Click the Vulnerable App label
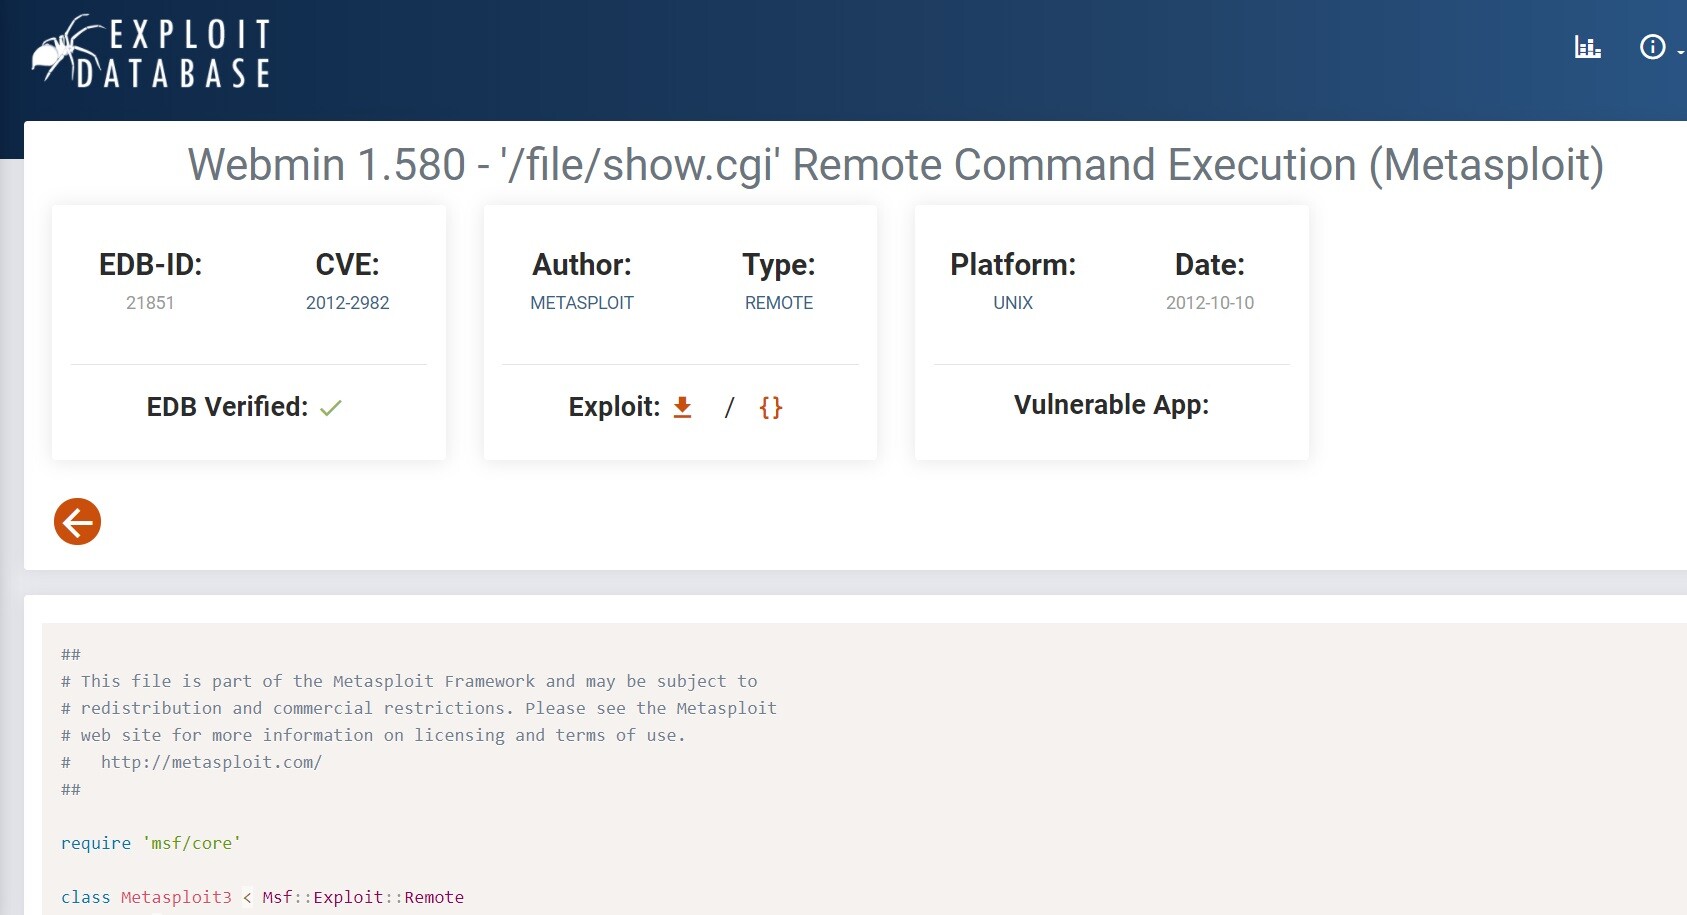Viewport: 1687px width, 915px height. point(1111,405)
